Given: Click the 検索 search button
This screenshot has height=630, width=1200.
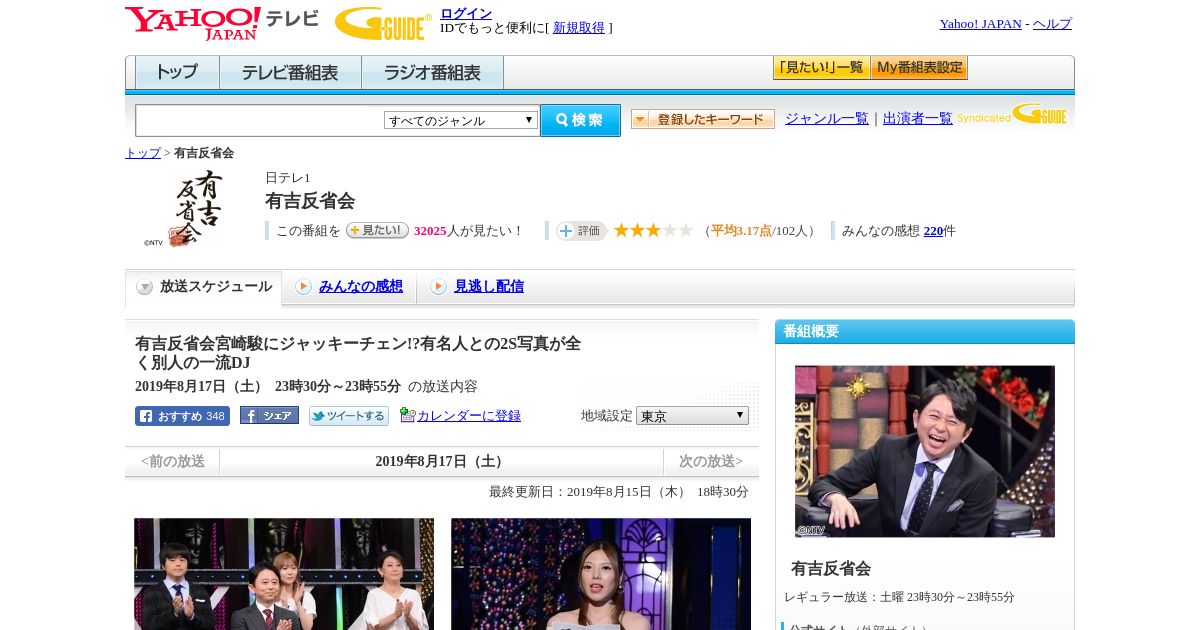Looking at the screenshot, I should (580, 120).
